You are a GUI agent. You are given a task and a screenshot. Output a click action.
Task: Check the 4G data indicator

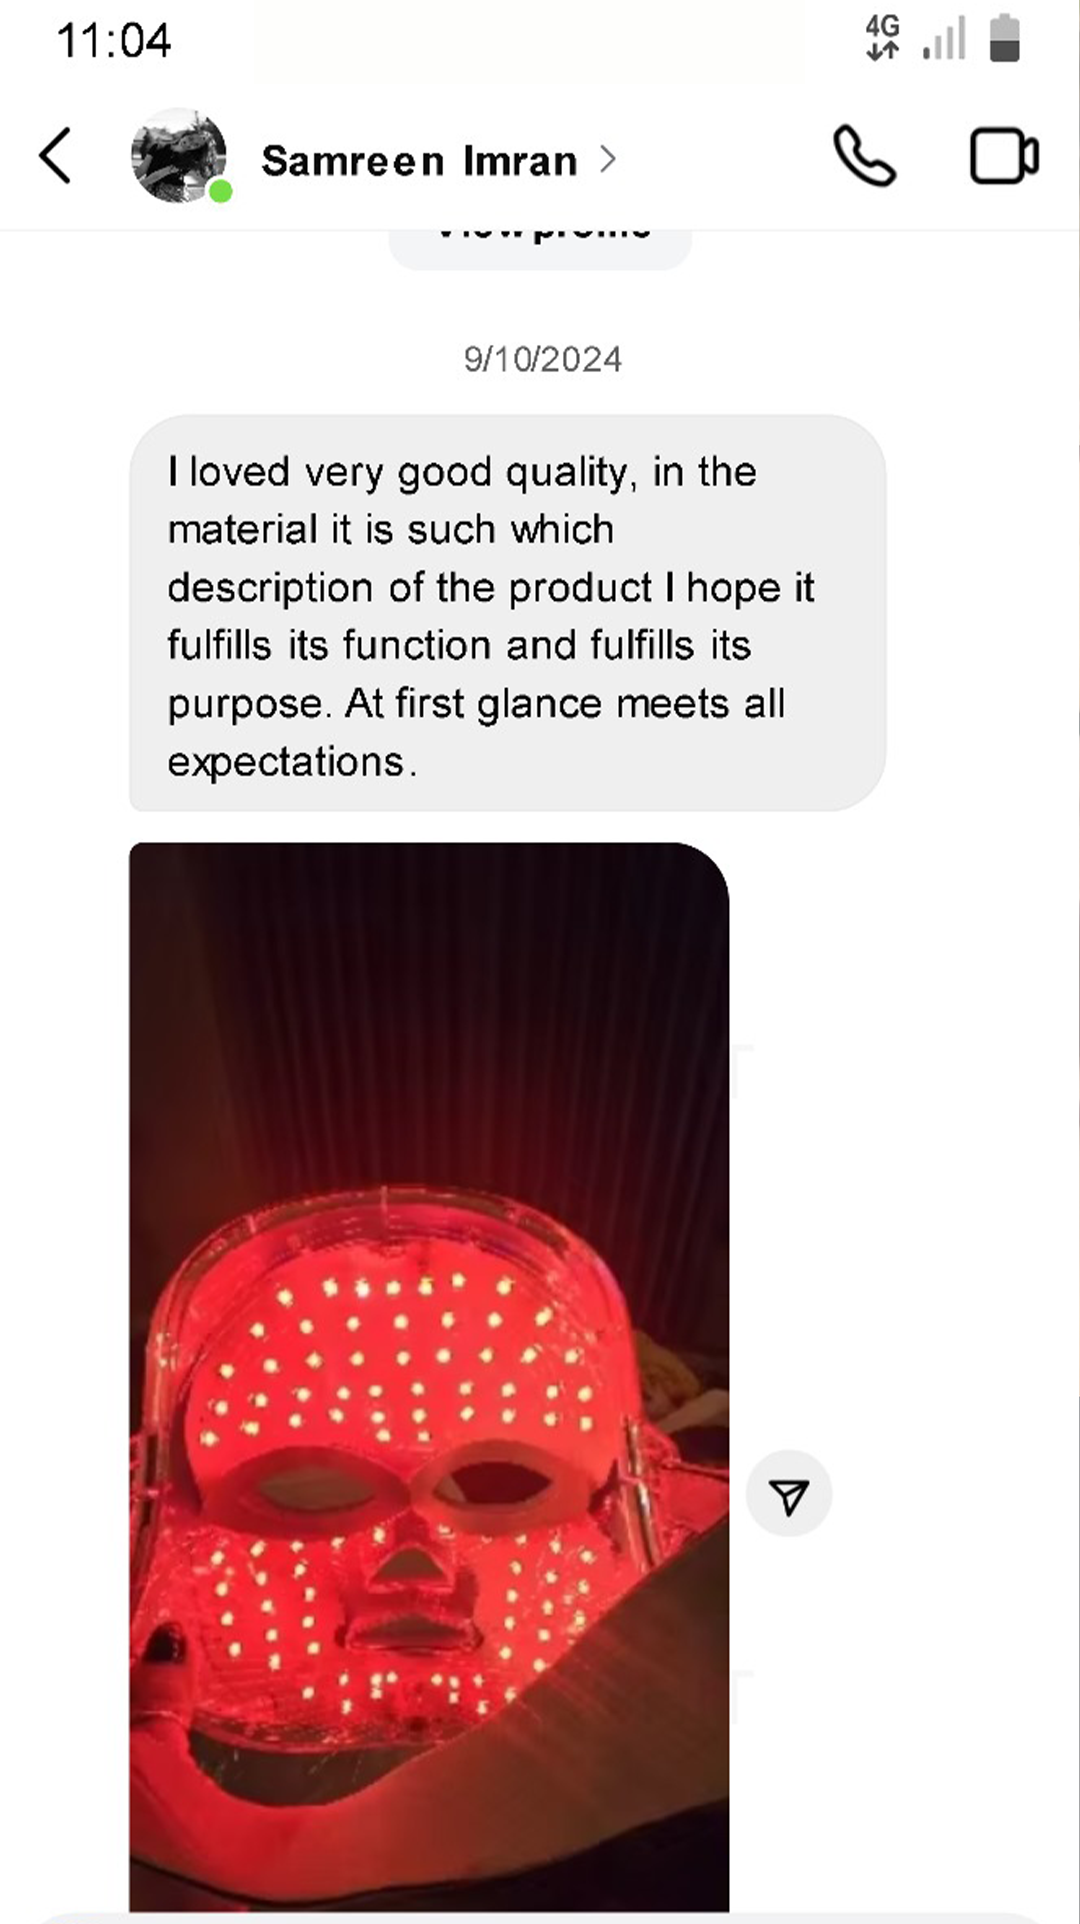click(882, 38)
